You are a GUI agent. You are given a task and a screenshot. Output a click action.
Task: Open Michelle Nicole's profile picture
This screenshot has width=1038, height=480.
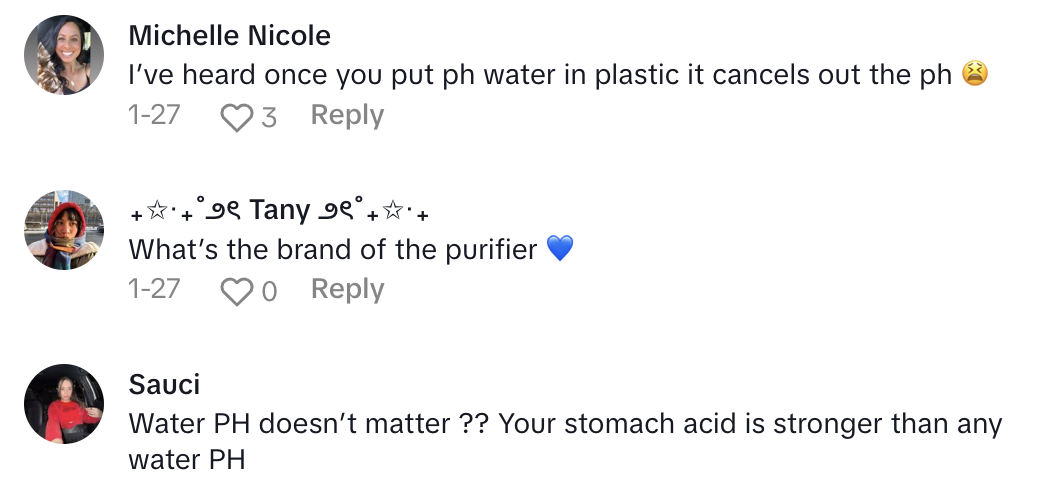point(64,57)
